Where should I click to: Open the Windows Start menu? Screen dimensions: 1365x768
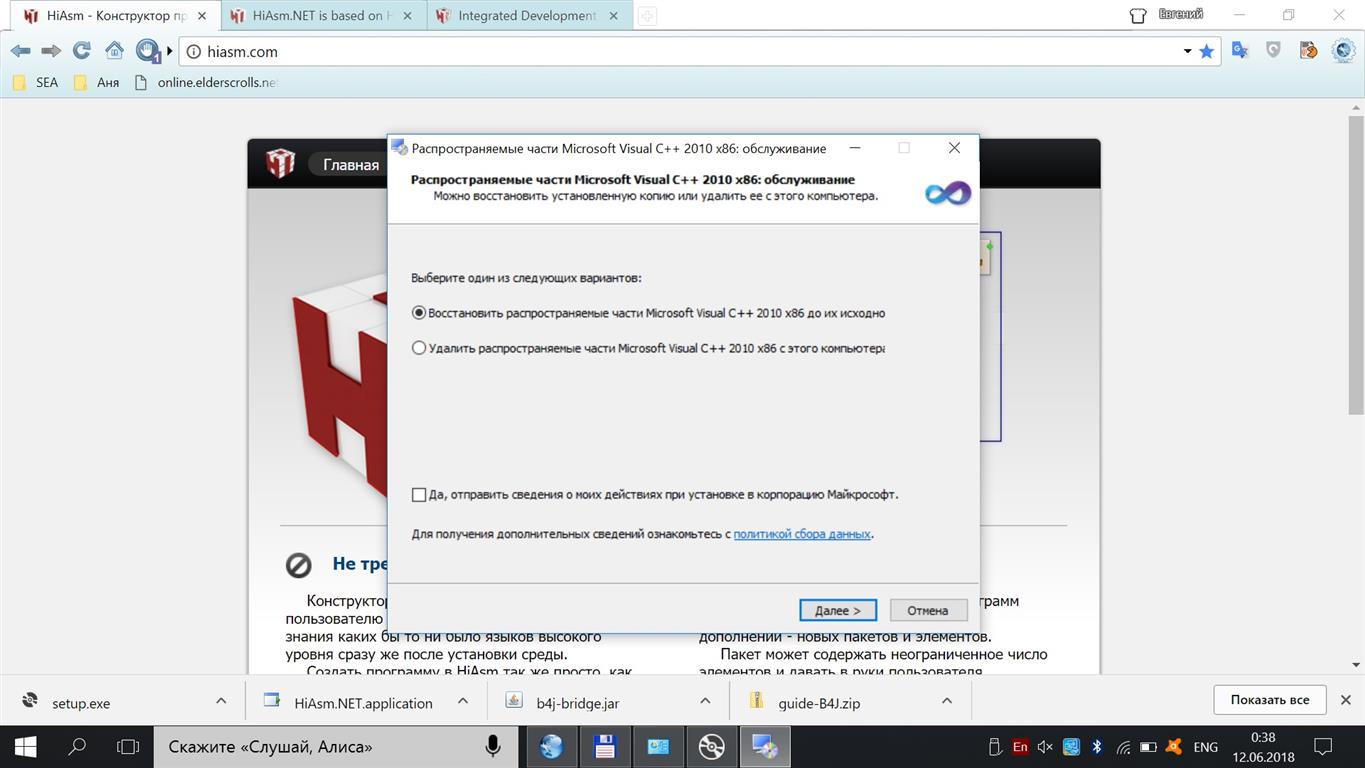coord(25,746)
